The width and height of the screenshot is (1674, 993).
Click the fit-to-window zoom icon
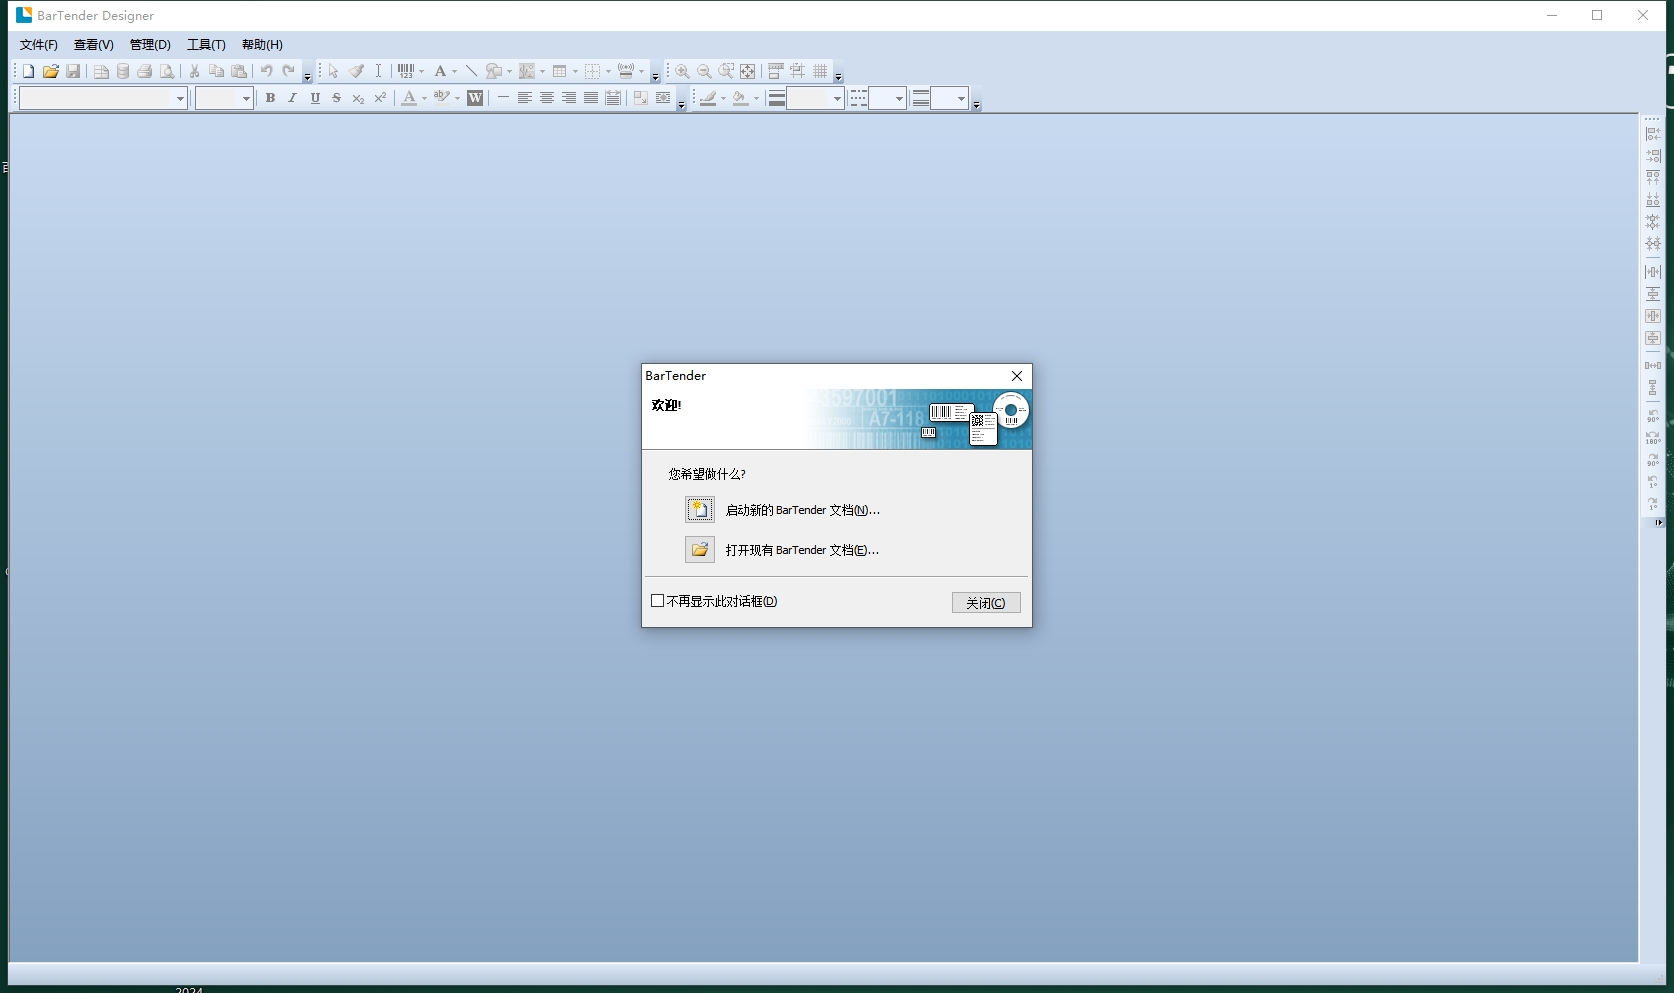click(x=748, y=71)
